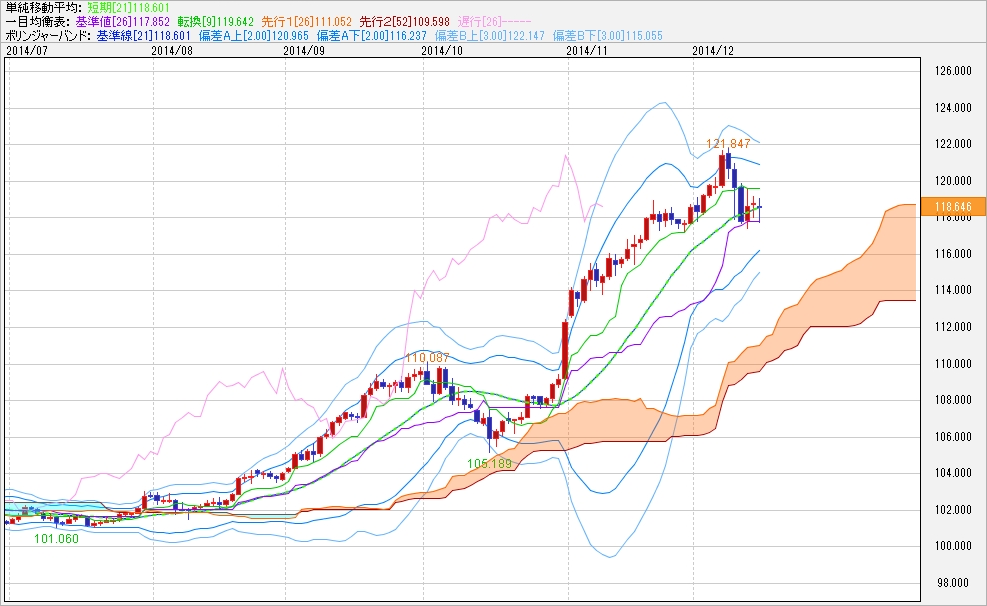Click the 121.847 high price marker
The height and width of the screenshot is (606, 987).
tap(728, 144)
